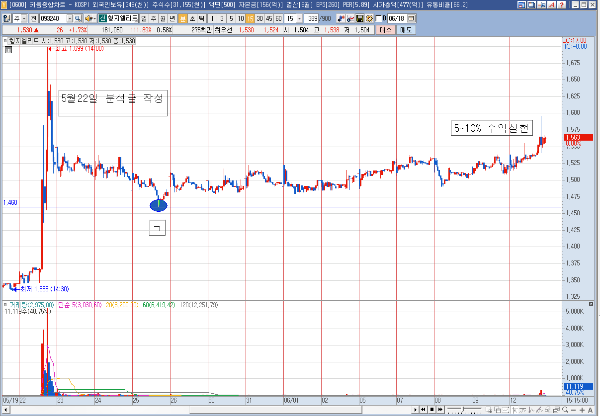Screen dimensions: 600x418
Task: Toggle the checkbox before the 06/18 date field
Action: click(379, 18)
